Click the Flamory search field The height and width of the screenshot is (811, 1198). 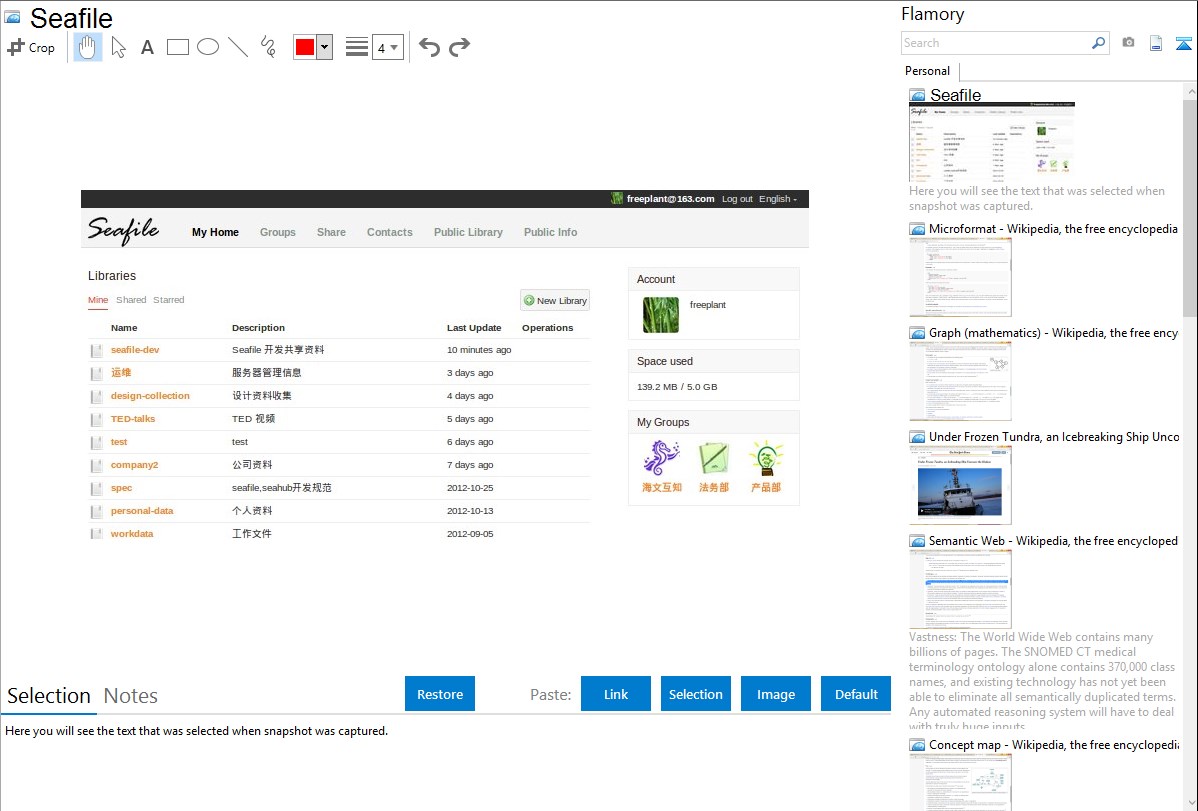click(995, 43)
